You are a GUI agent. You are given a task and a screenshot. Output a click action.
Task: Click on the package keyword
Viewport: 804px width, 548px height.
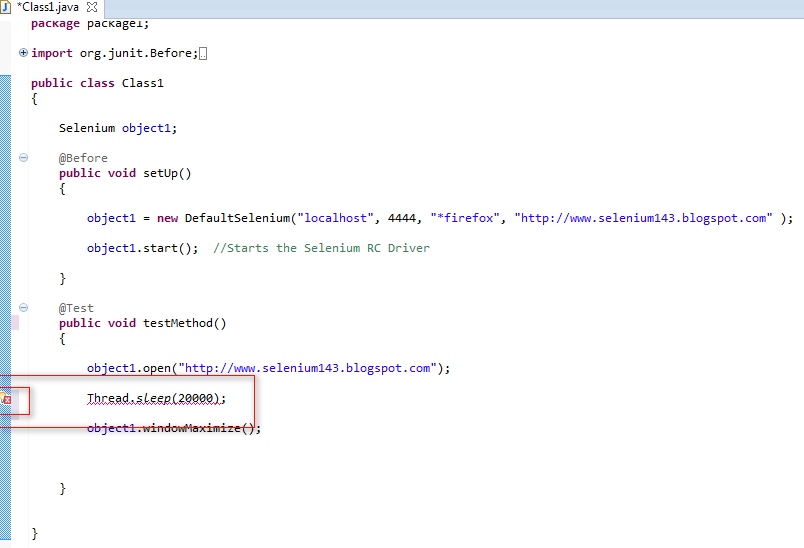[55, 24]
